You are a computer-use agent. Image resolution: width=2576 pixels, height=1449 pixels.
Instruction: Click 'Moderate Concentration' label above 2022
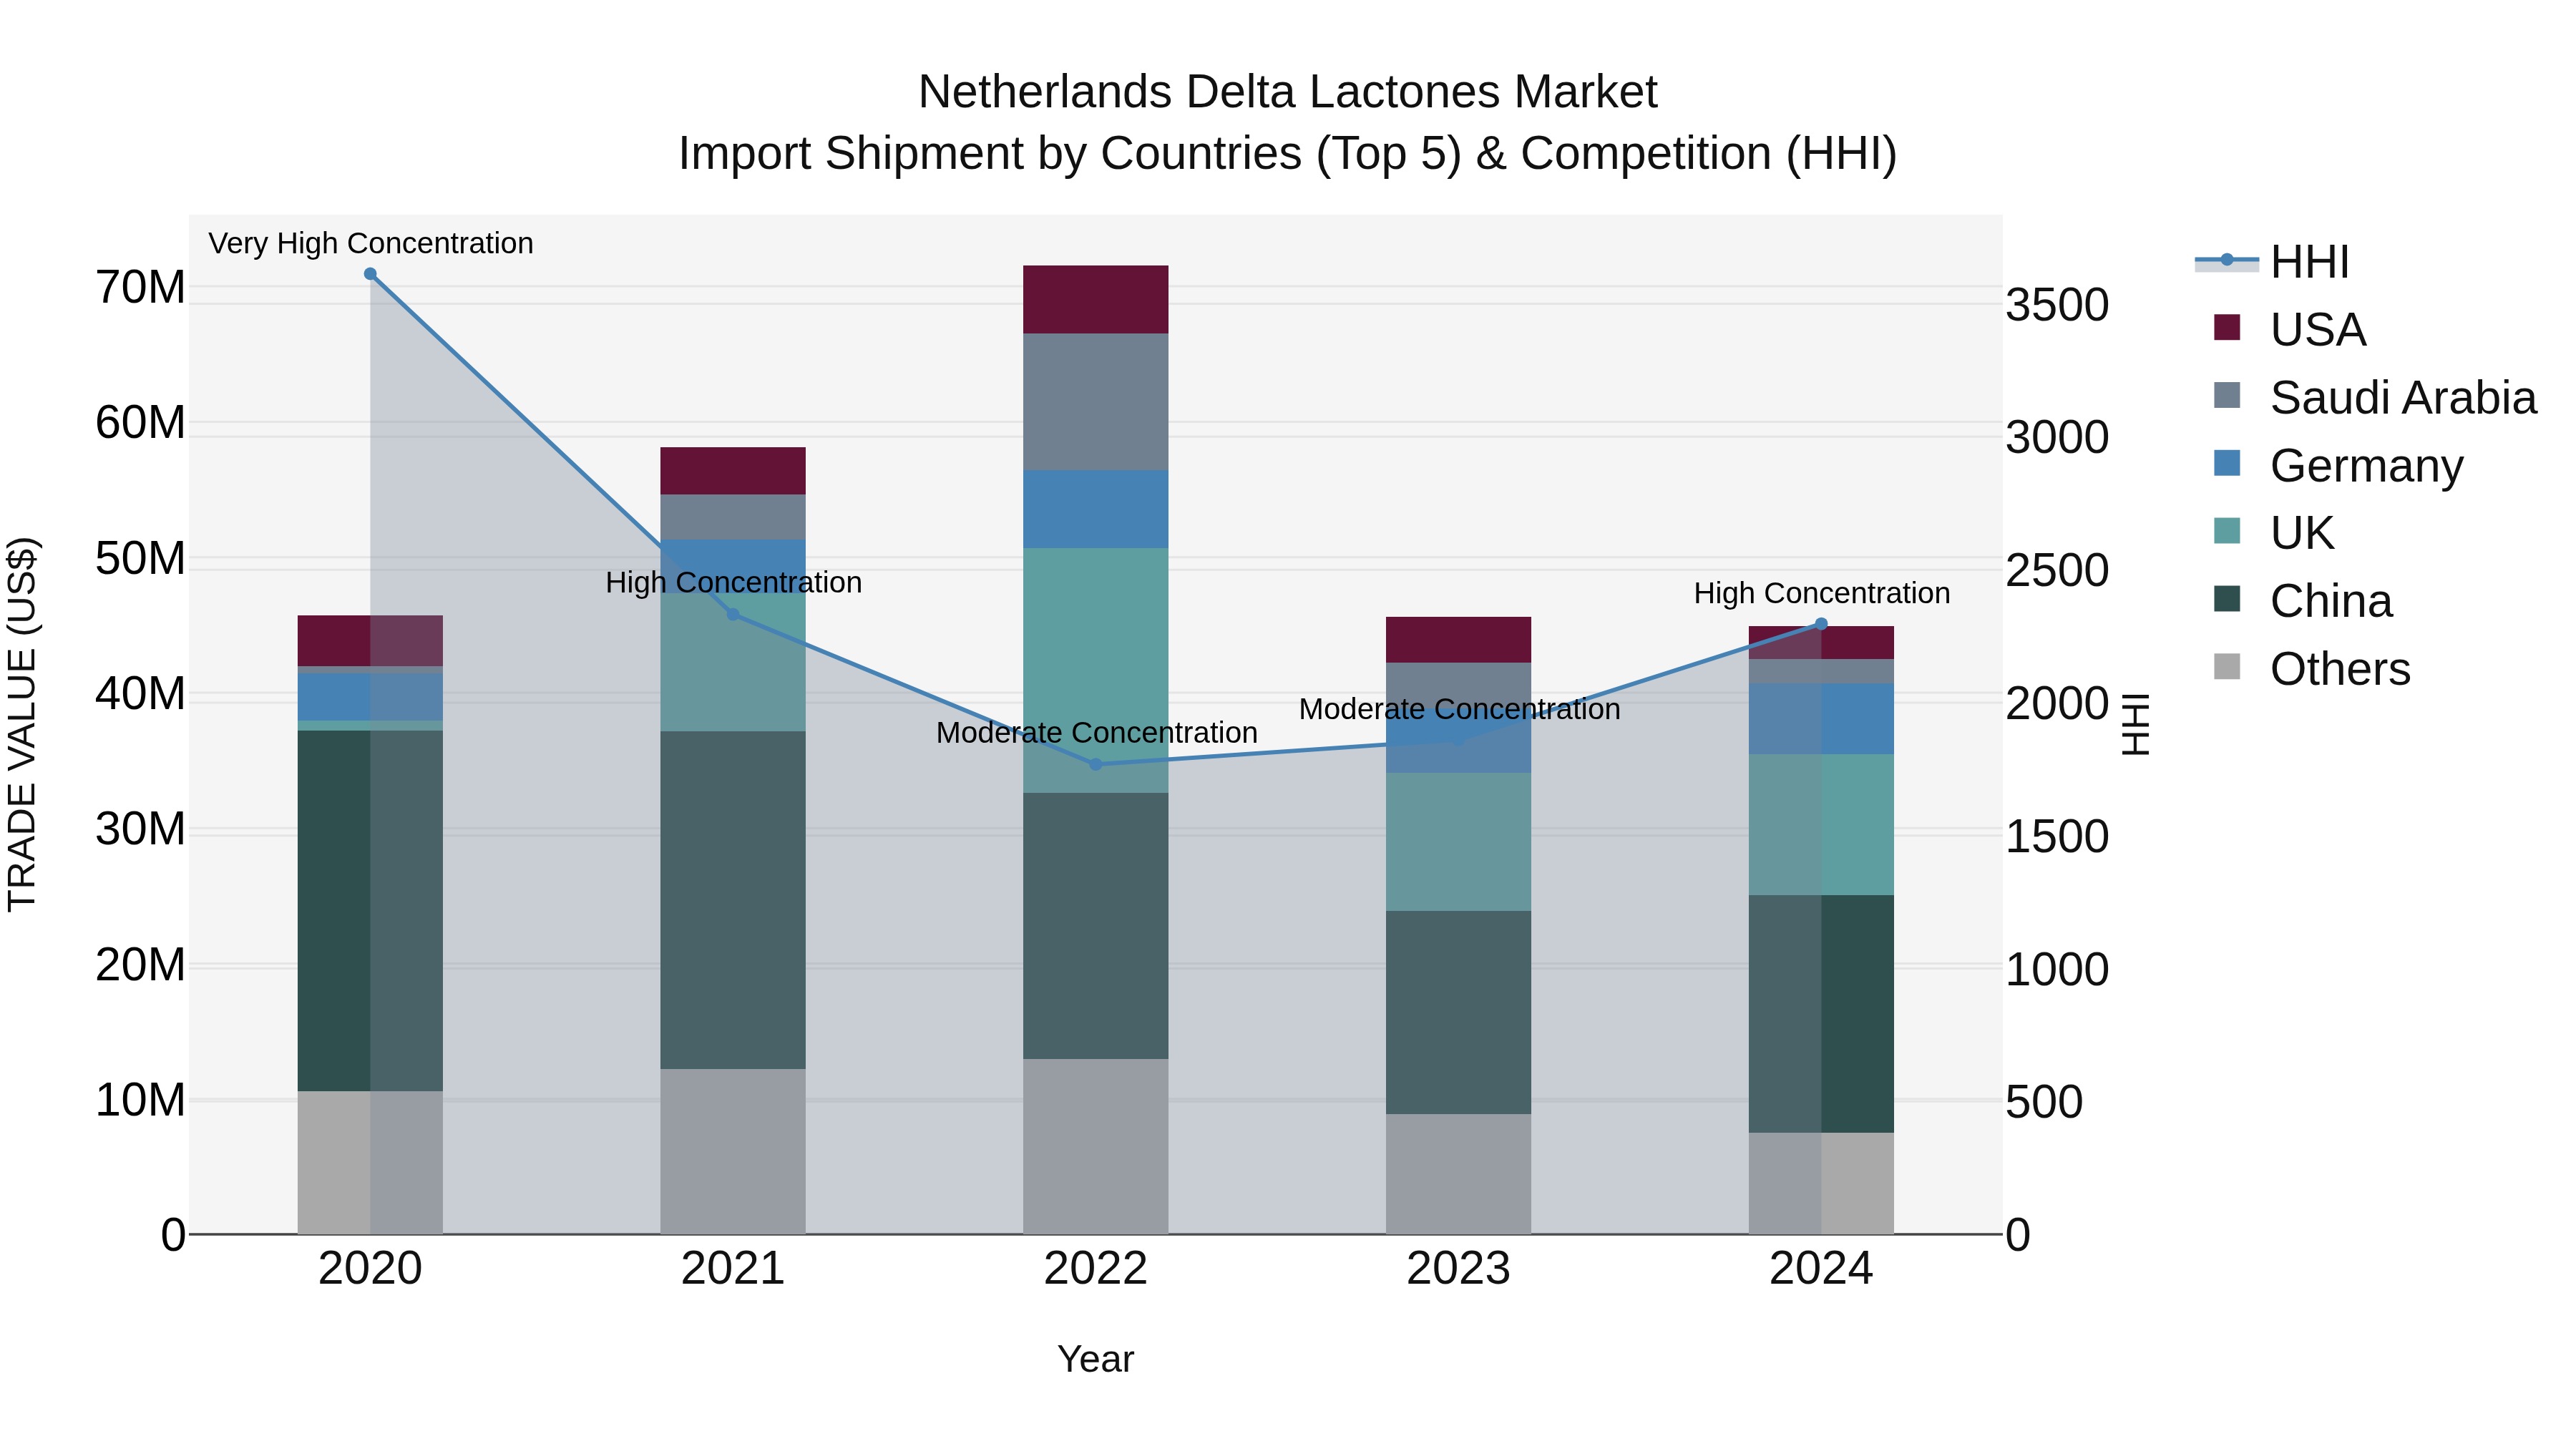[x=1096, y=732]
